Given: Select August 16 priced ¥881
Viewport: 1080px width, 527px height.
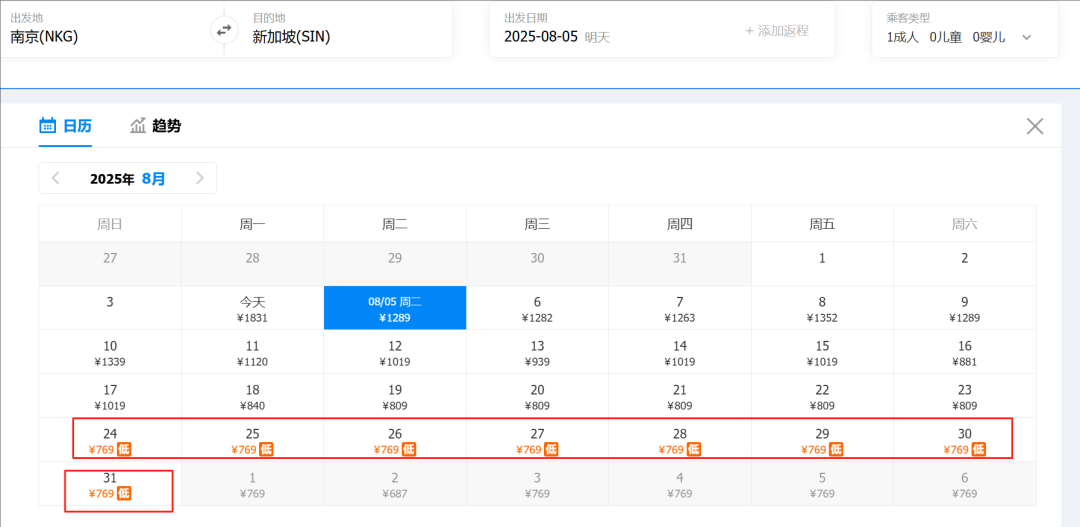Looking at the screenshot, I should pos(964,352).
